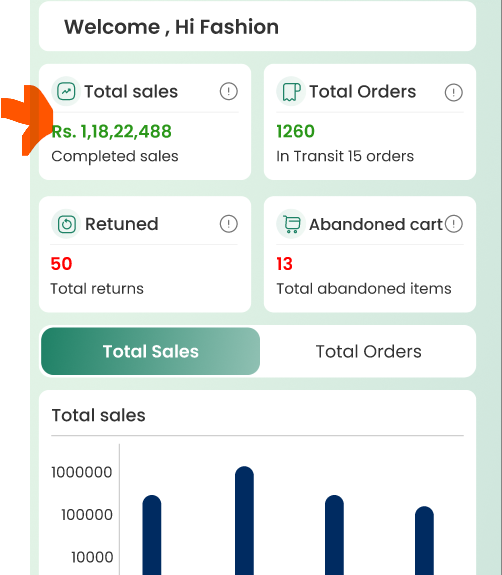This screenshot has height=575, width=502.
Task: Click the 50 total returns figure
Action: 61,264
